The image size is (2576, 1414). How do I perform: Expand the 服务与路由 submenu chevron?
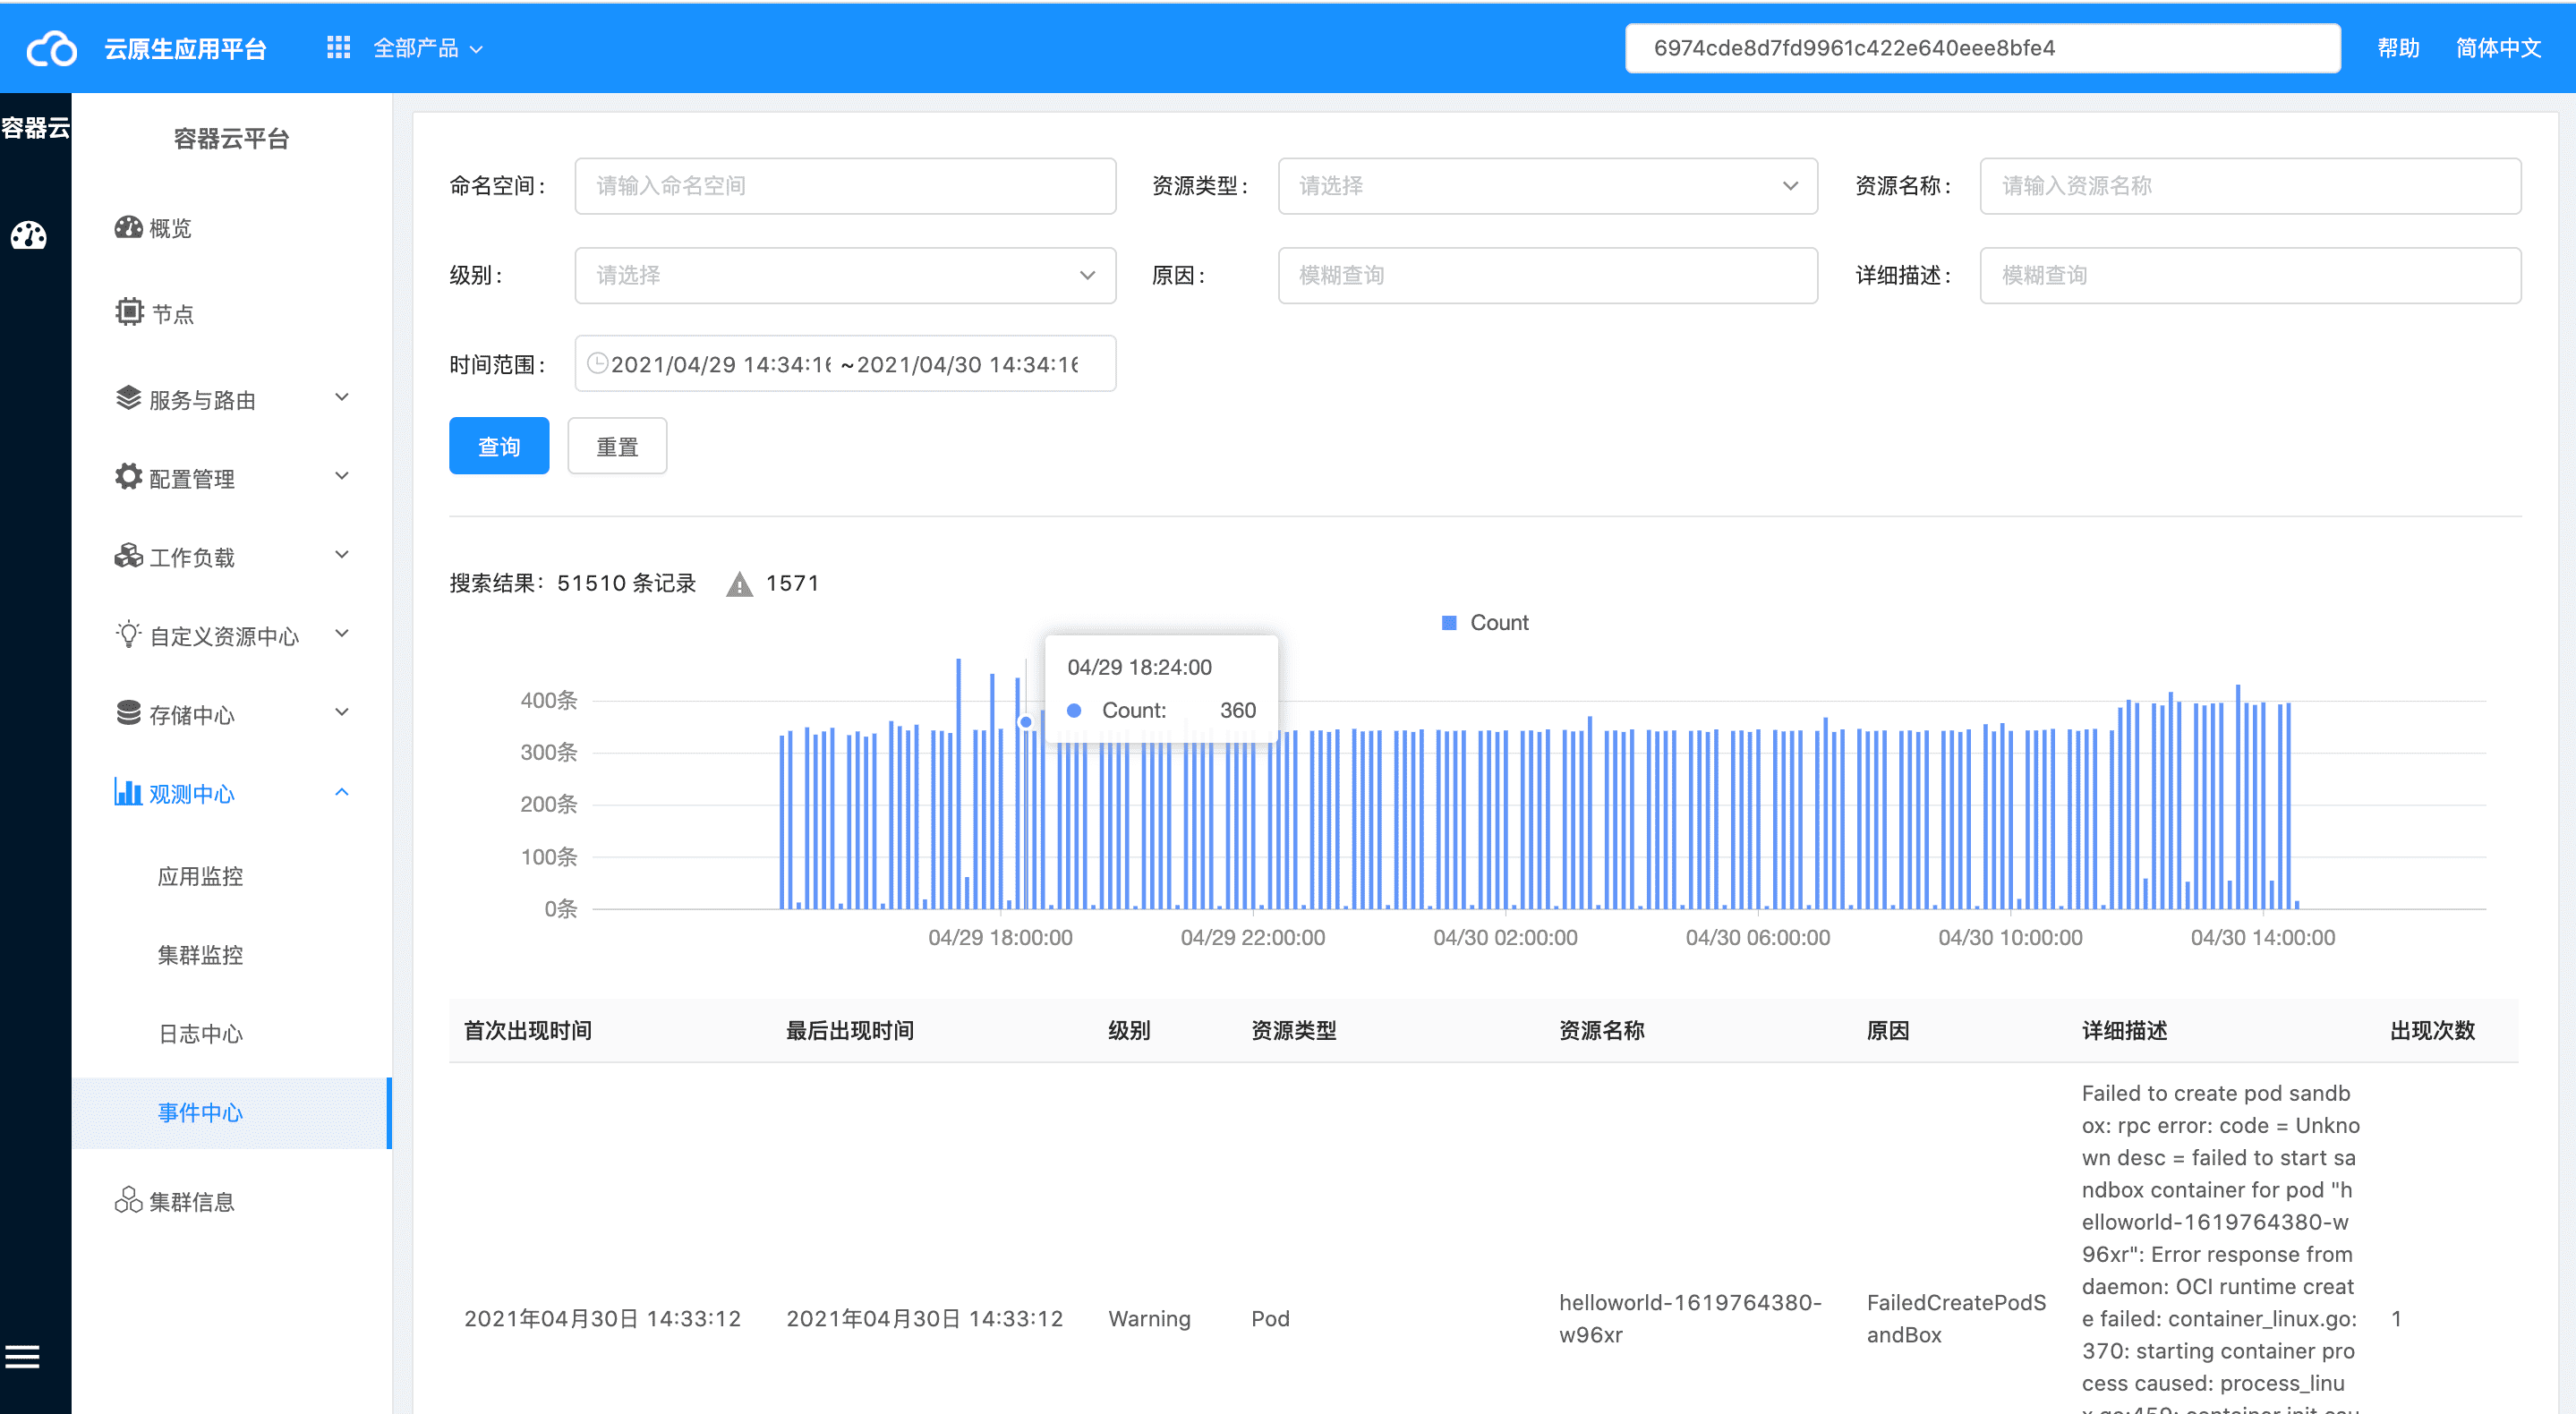pyautogui.click(x=342, y=398)
